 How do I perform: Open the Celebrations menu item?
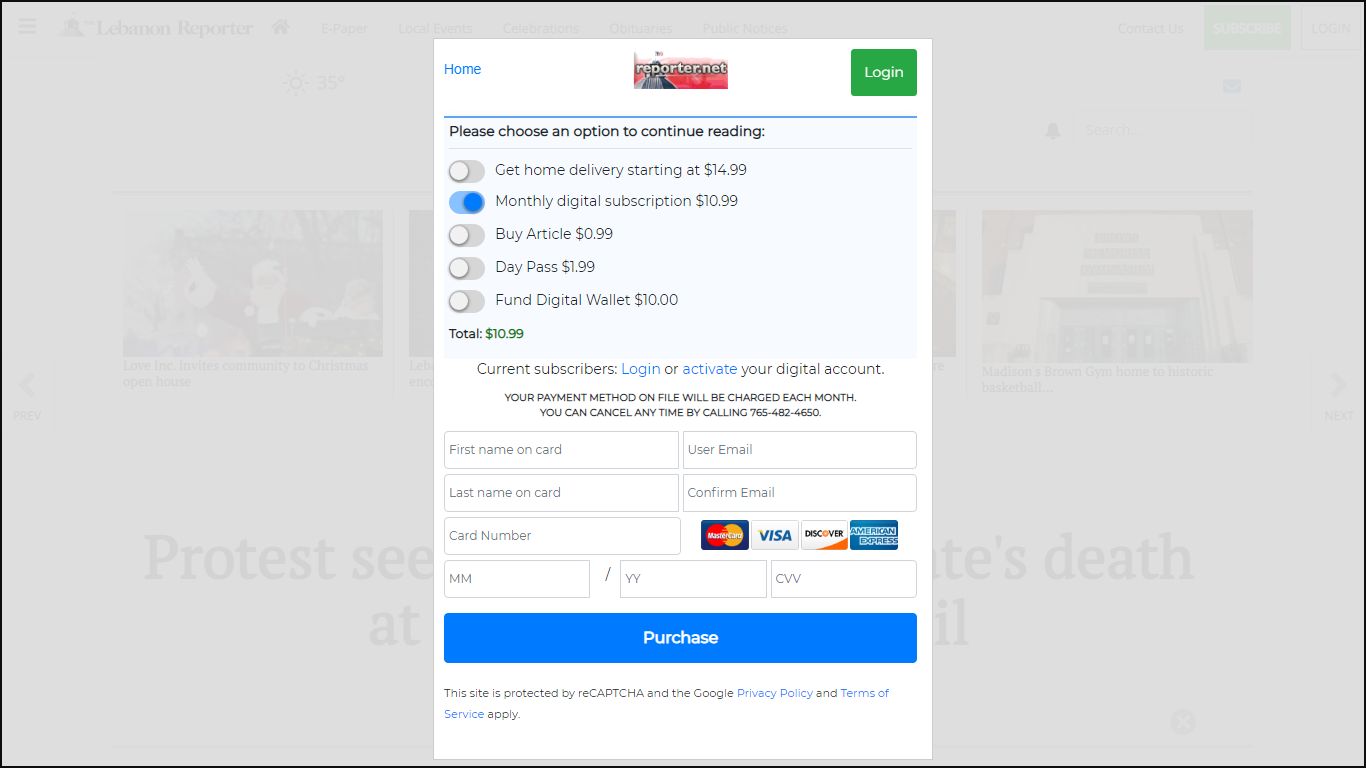pos(541,28)
